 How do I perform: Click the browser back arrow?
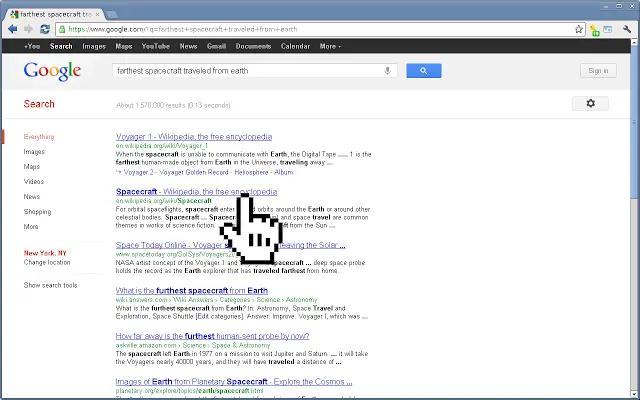point(13,29)
